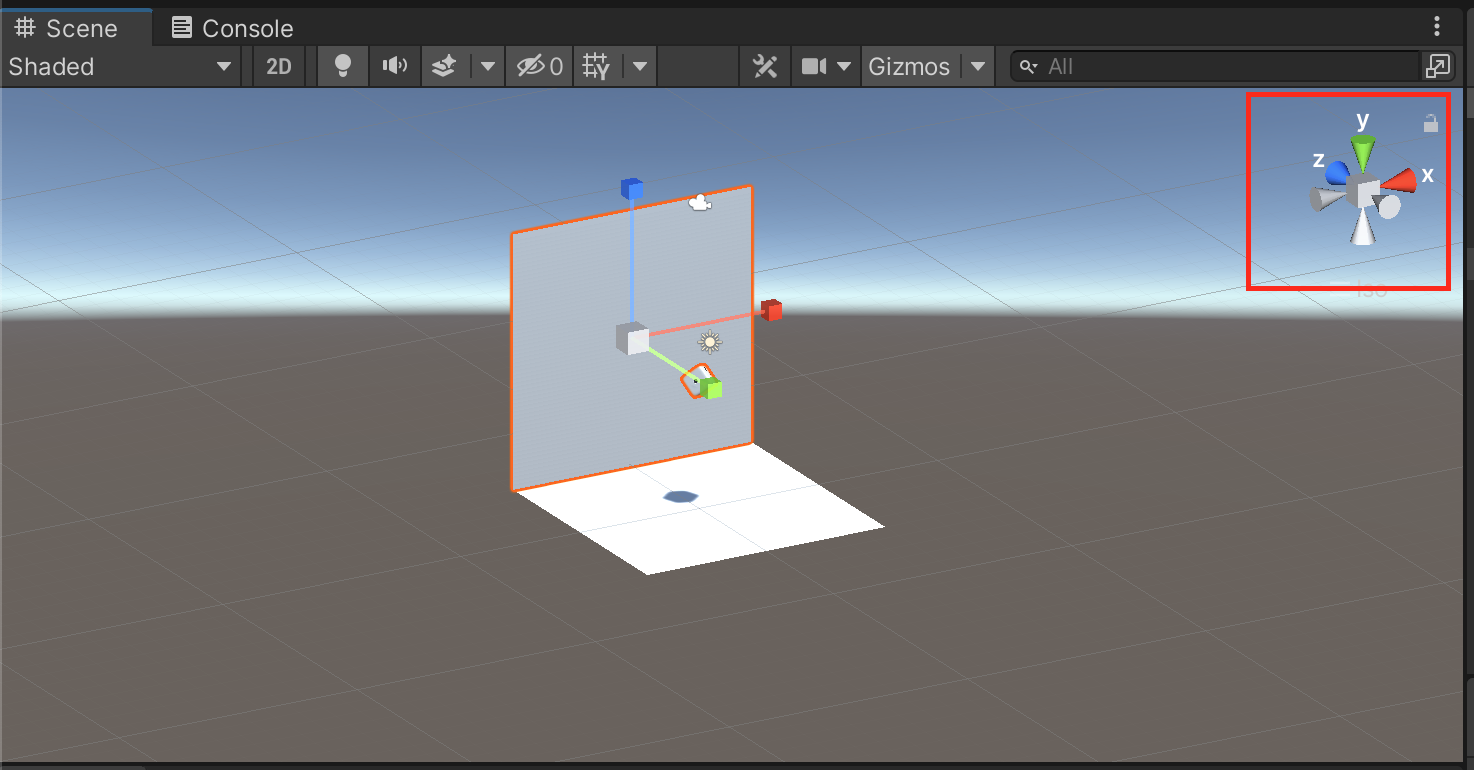
Task: Toggle the scene effects layers icon
Action: coord(444,67)
